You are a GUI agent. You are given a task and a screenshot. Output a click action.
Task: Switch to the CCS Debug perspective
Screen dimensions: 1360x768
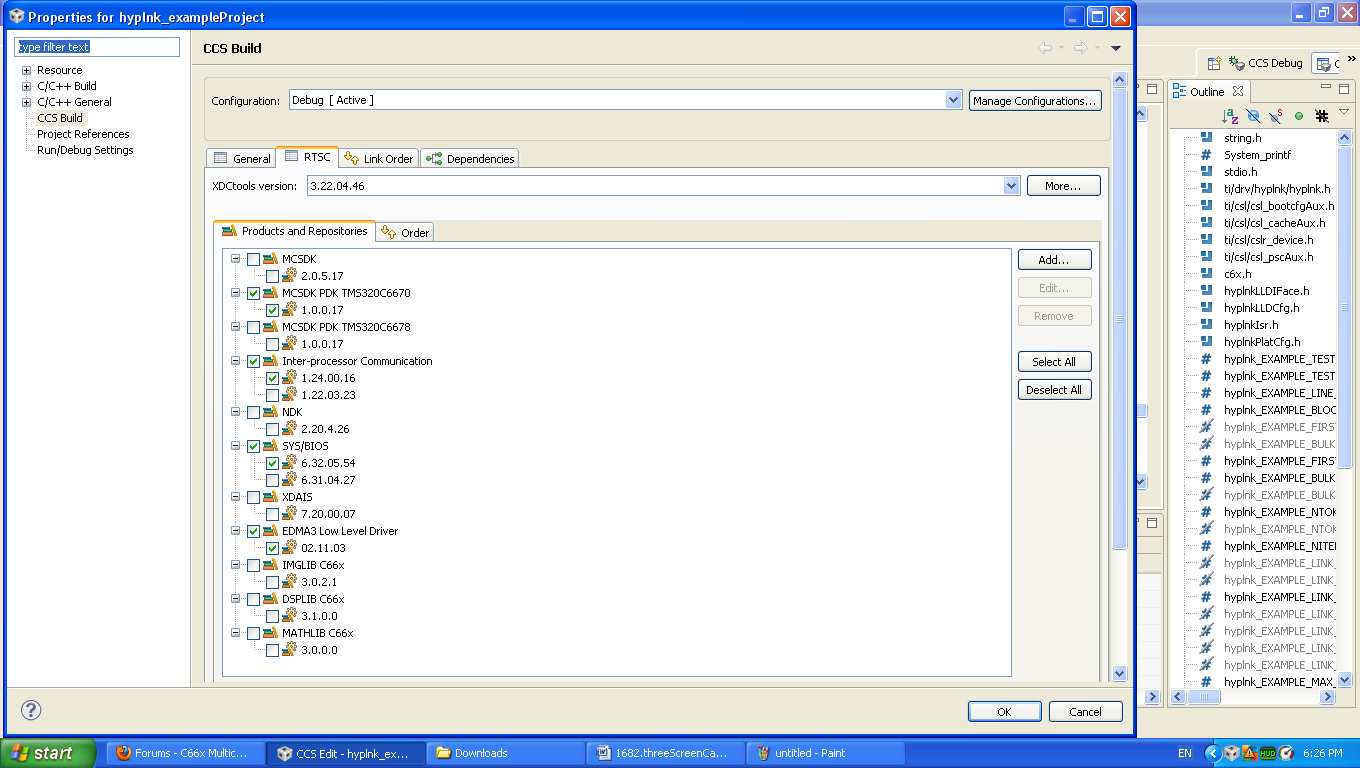coord(1266,63)
